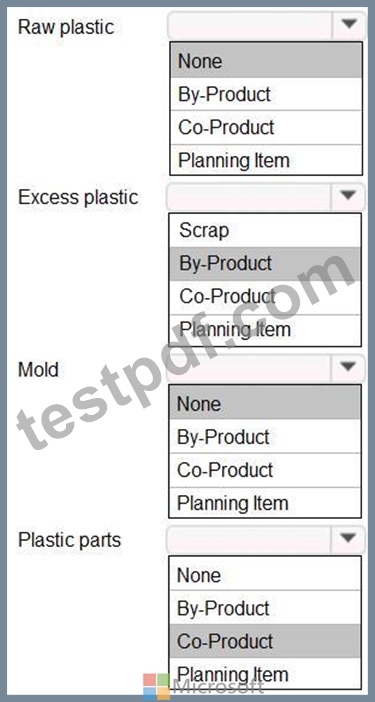The width and height of the screenshot is (375, 702).
Task: Open the Excess plastic dropdown arrow
Action: (348, 196)
